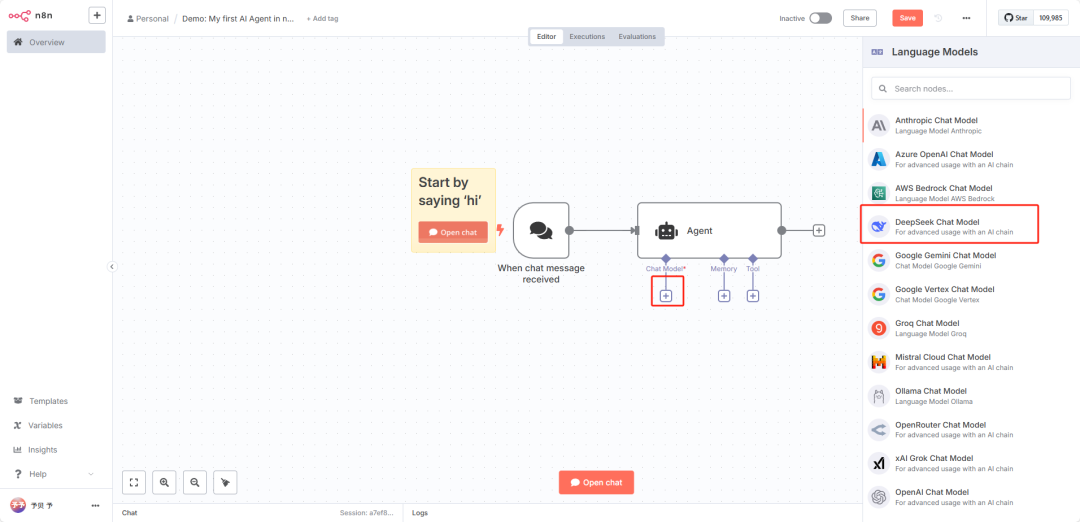
Task: Click the Share button
Action: pos(860,18)
